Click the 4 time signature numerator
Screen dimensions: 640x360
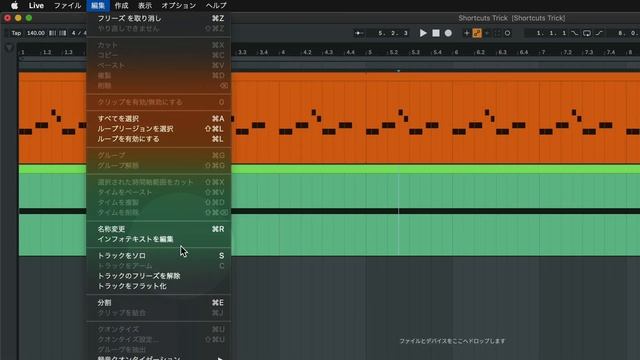coord(73,33)
